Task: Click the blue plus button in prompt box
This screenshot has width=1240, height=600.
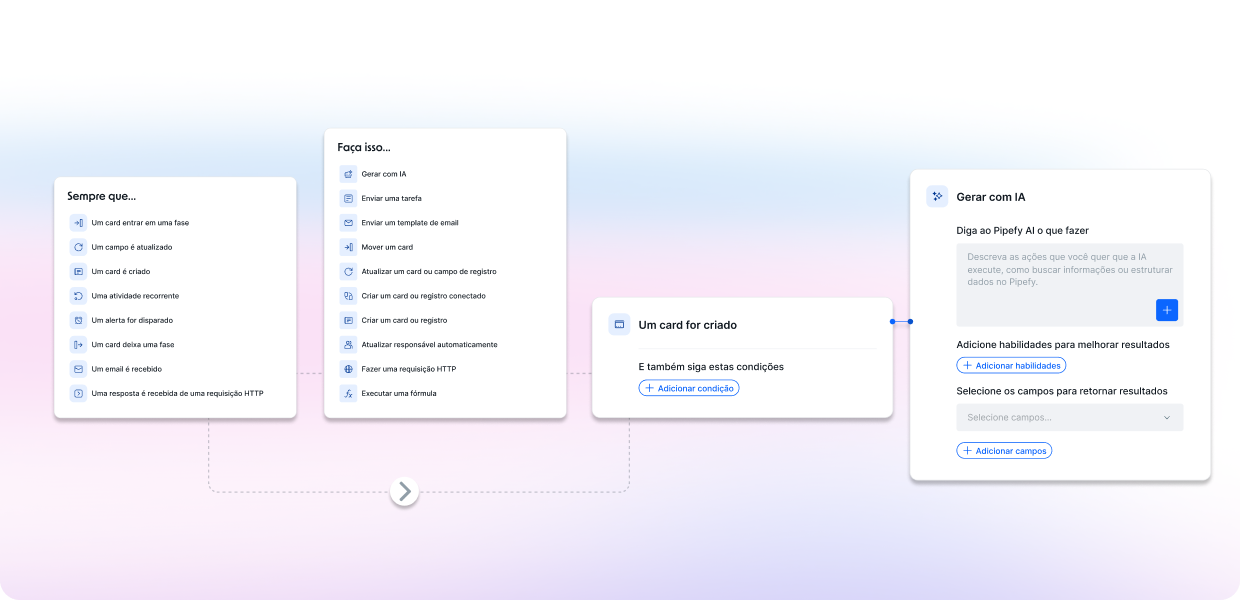Action: click(x=1166, y=310)
